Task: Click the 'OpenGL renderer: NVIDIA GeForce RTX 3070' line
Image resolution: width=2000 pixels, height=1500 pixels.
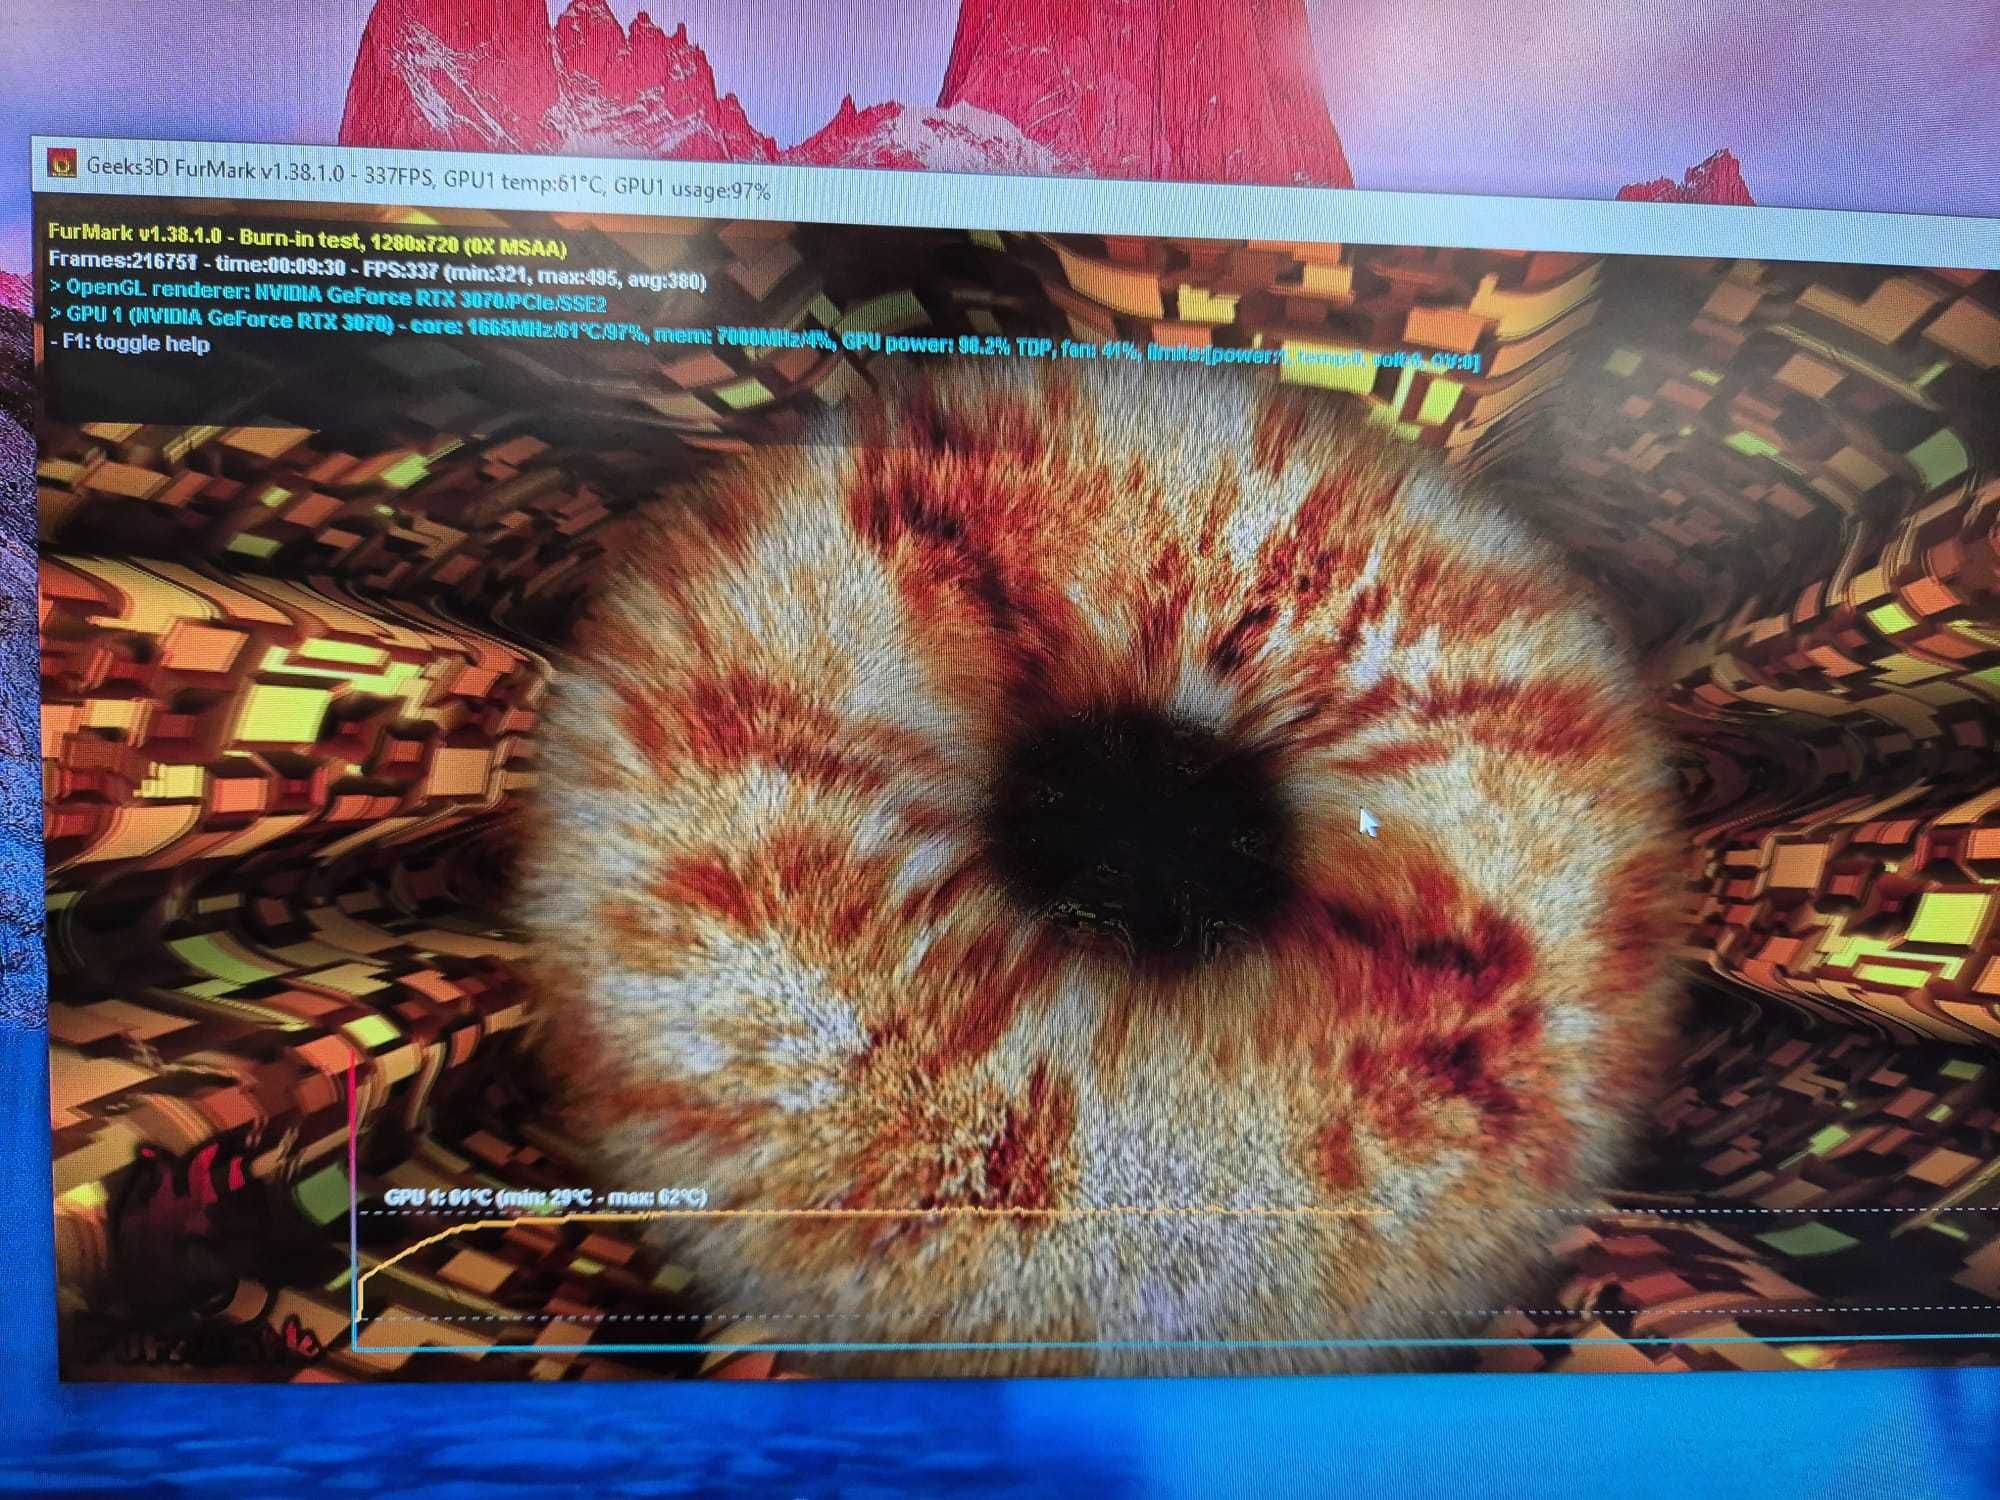Action: 328,295
